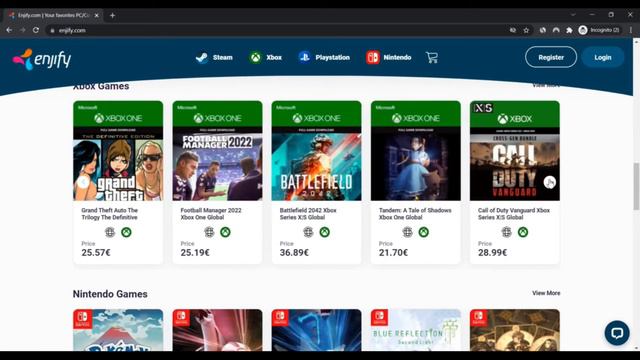Click the 36.89€ price
The image size is (640, 360).
[294, 253]
